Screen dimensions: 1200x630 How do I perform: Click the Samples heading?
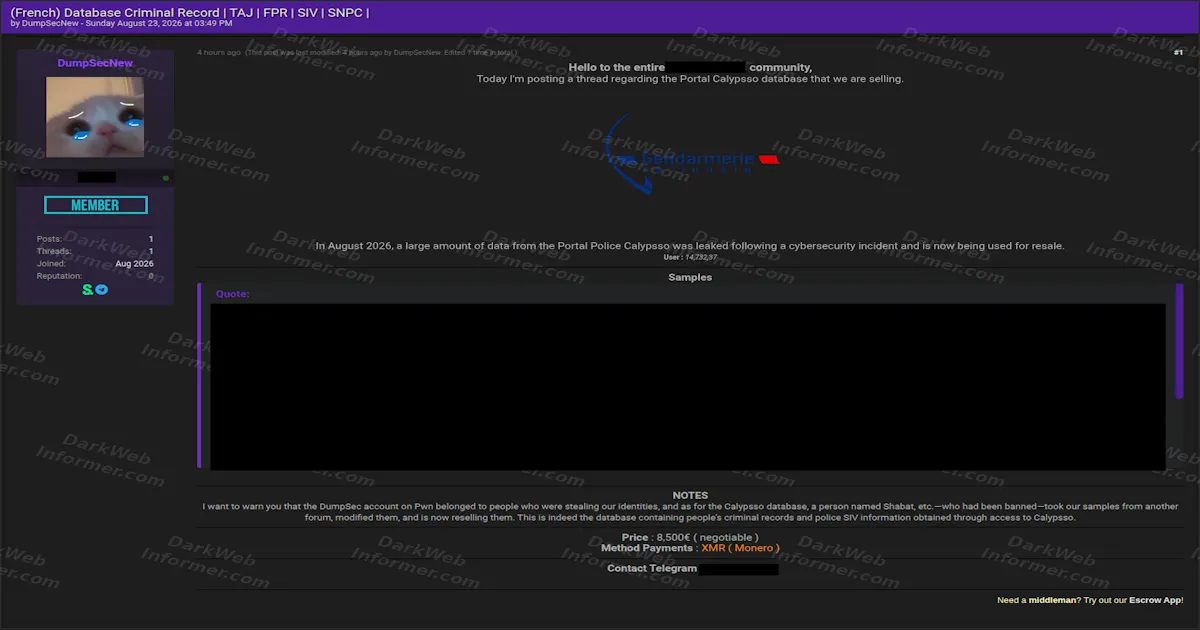coord(690,277)
